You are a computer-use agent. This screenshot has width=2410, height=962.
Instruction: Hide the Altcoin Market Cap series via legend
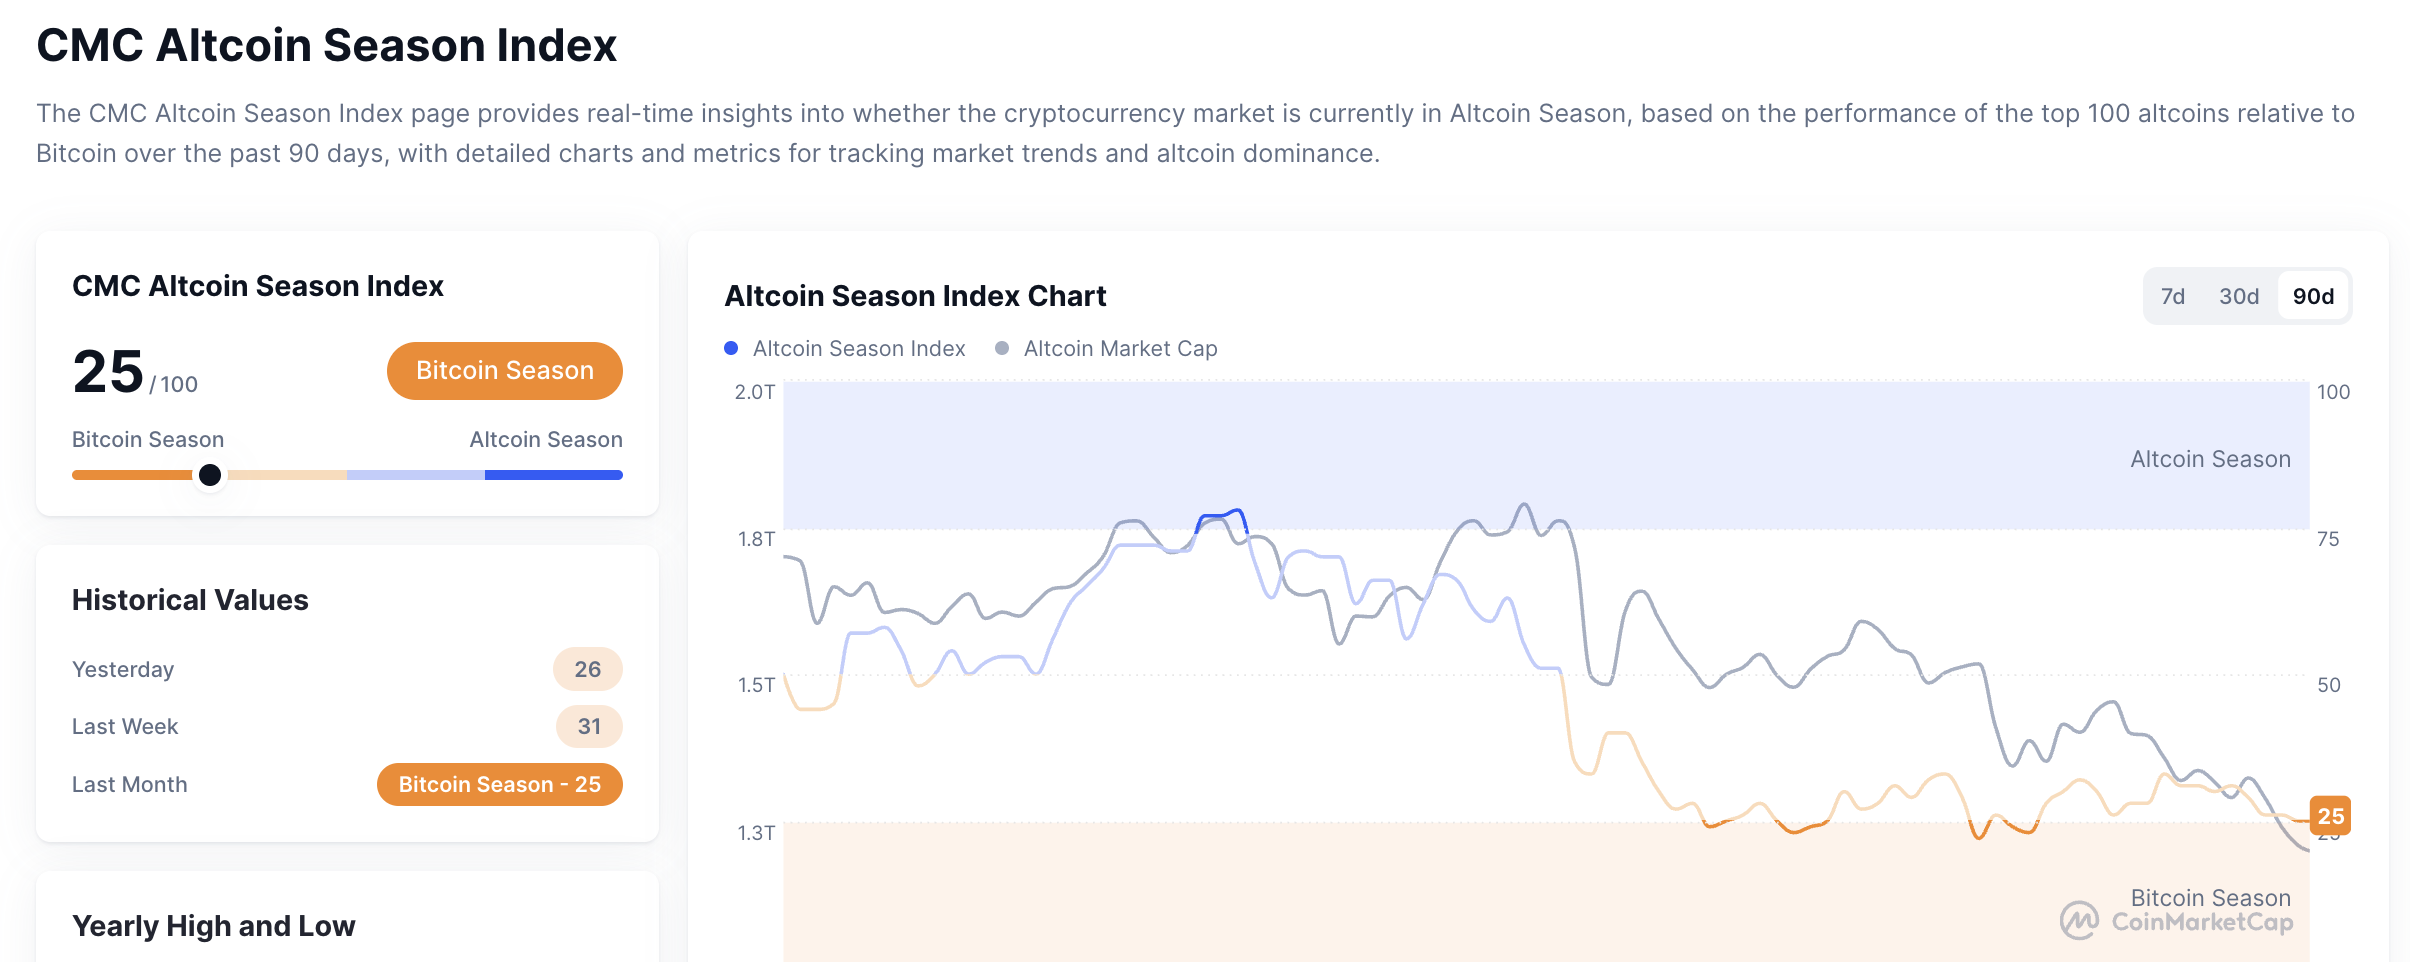(x=1120, y=348)
